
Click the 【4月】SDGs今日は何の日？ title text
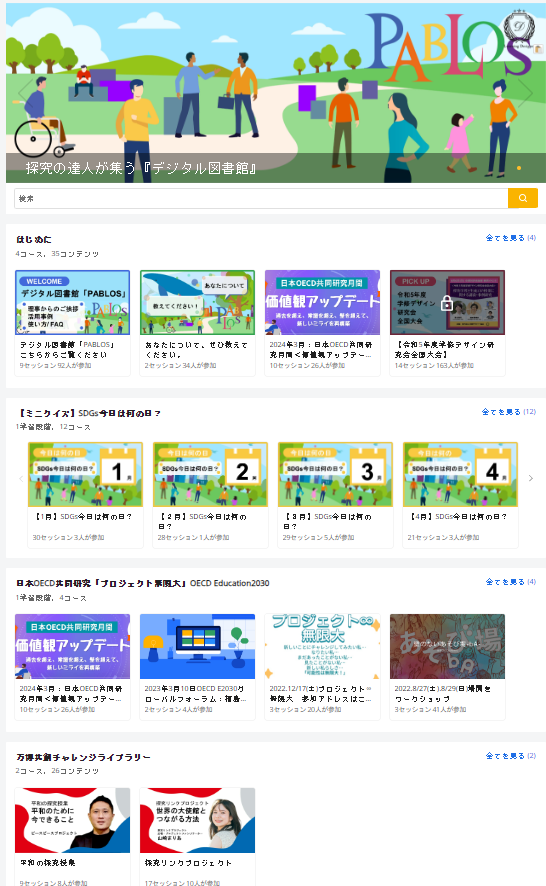pyautogui.click(x=458, y=516)
